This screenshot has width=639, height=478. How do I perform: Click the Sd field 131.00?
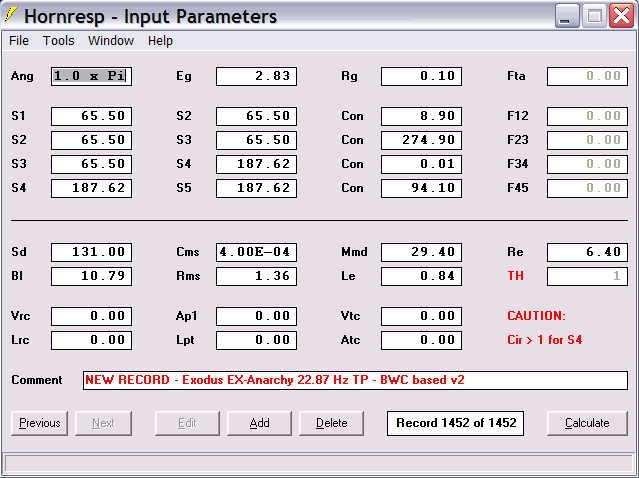tap(91, 252)
